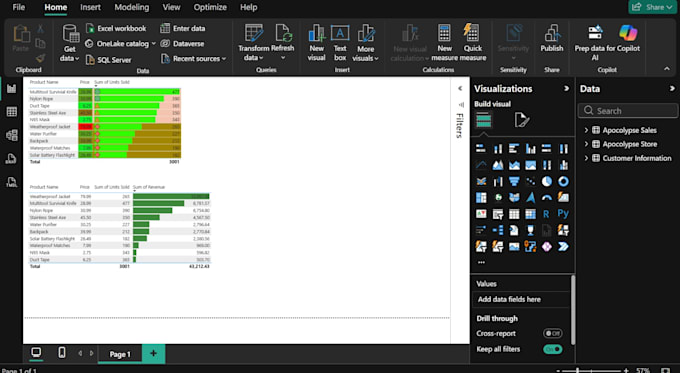This screenshot has height=373, width=680.
Task: Open Transform data dropdown
Action: (x=253, y=43)
